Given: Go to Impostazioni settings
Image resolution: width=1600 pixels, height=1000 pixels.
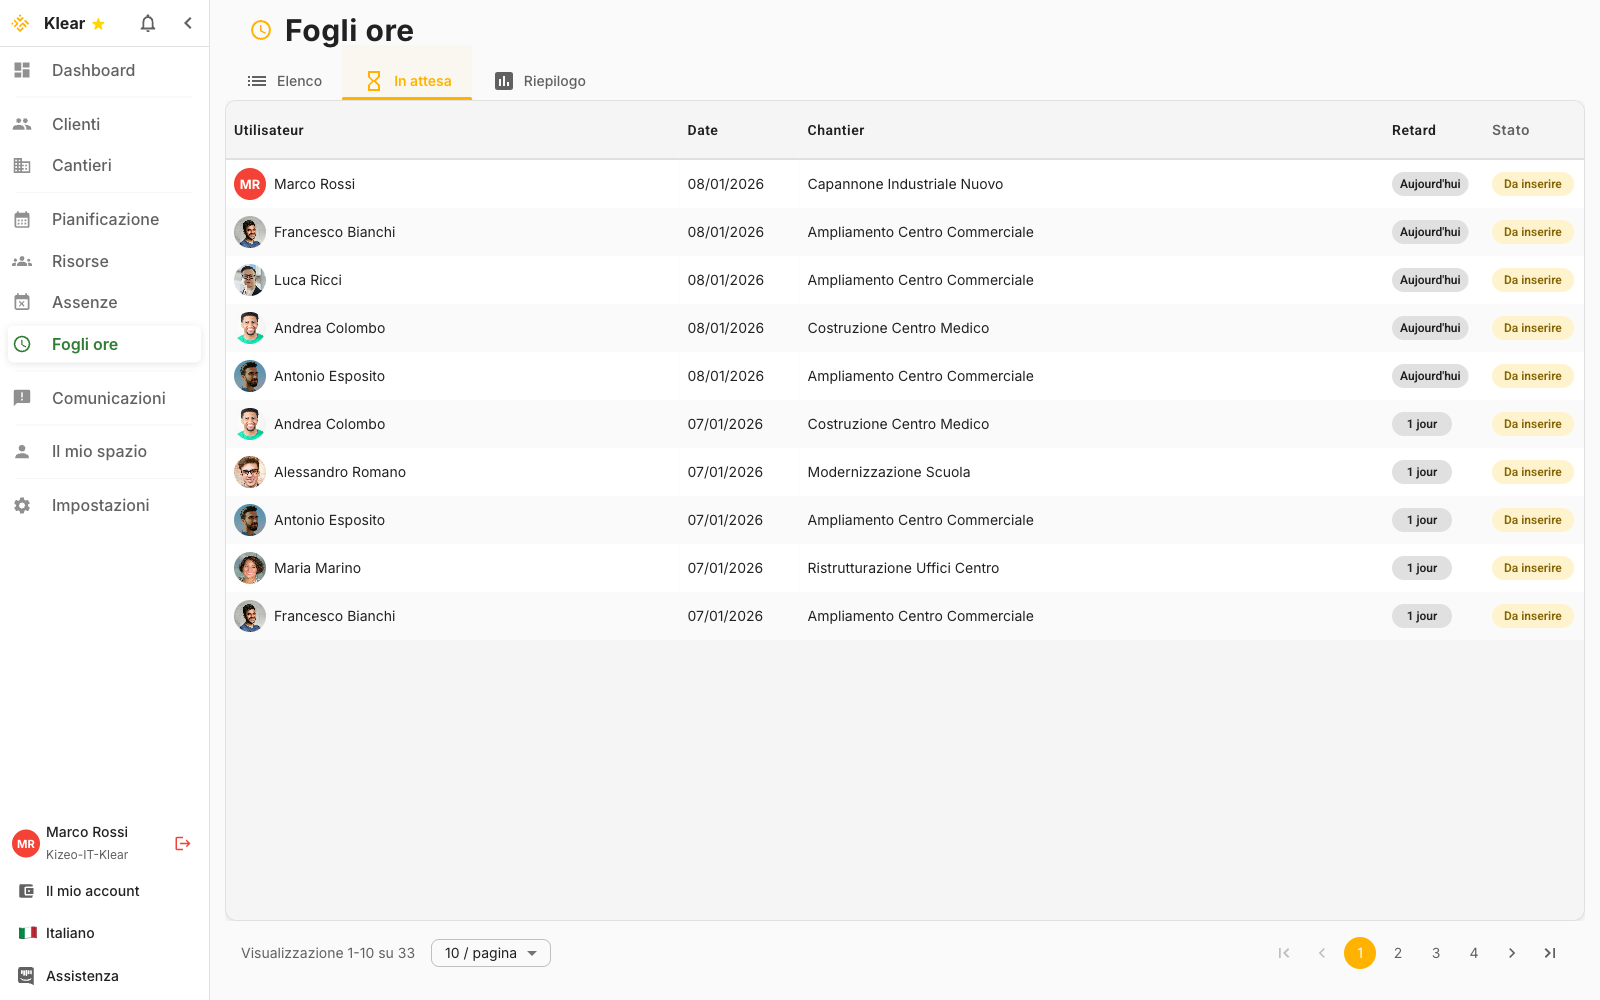Looking at the screenshot, I should tap(100, 505).
